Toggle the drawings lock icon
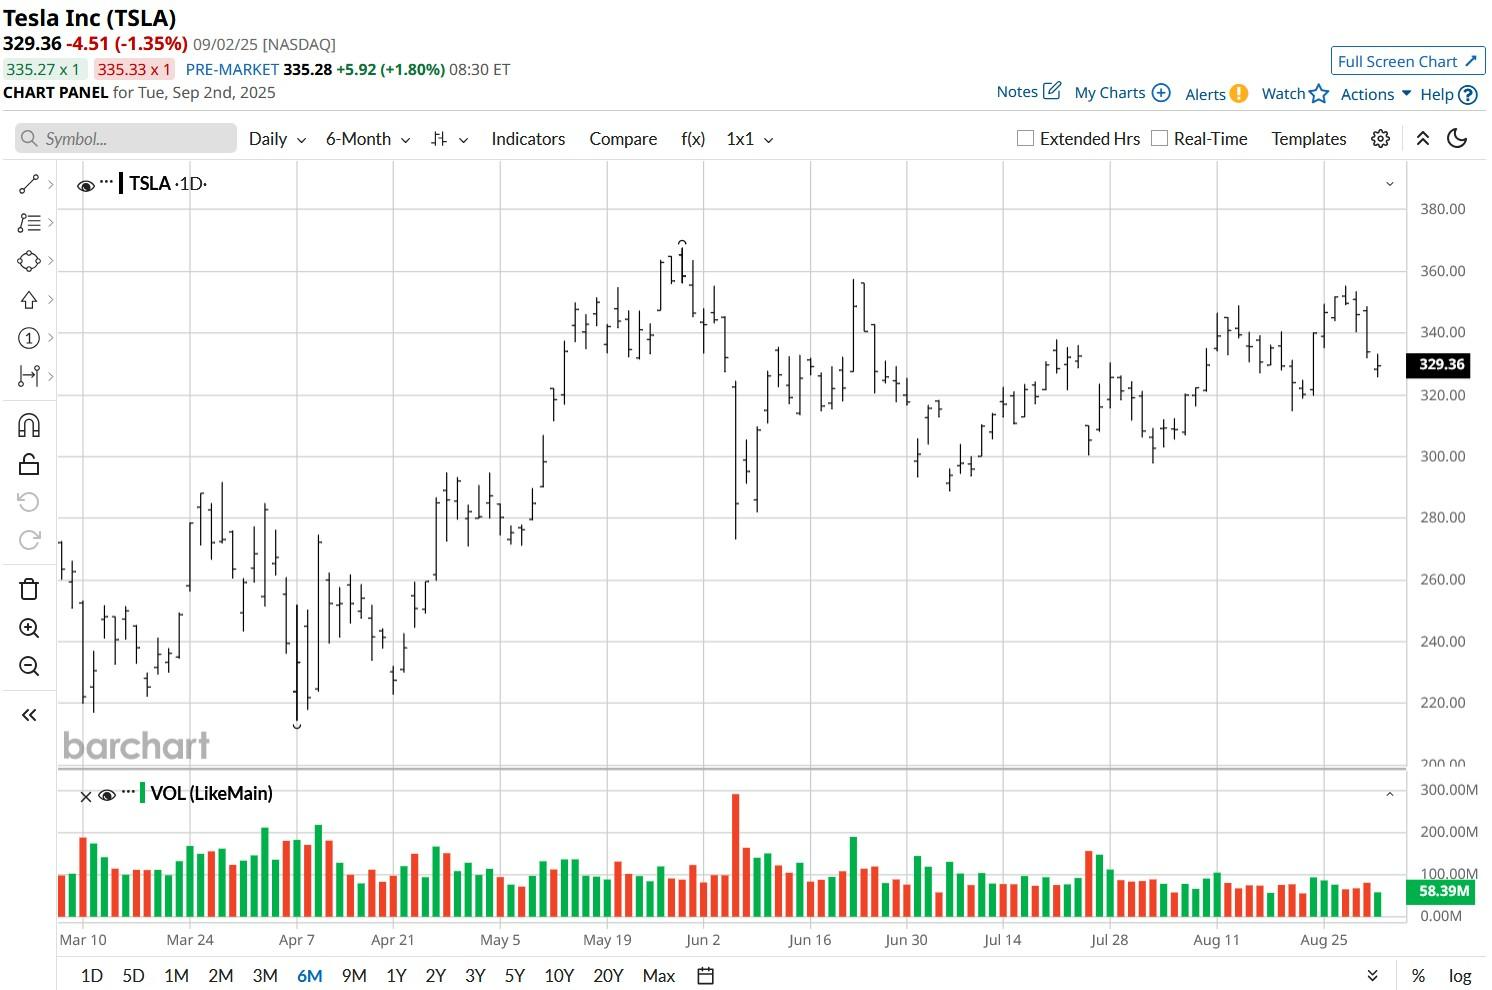 (29, 464)
